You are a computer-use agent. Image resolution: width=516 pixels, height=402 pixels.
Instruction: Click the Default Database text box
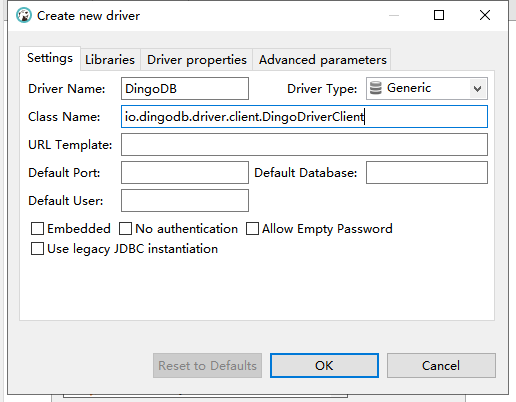pos(427,173)
